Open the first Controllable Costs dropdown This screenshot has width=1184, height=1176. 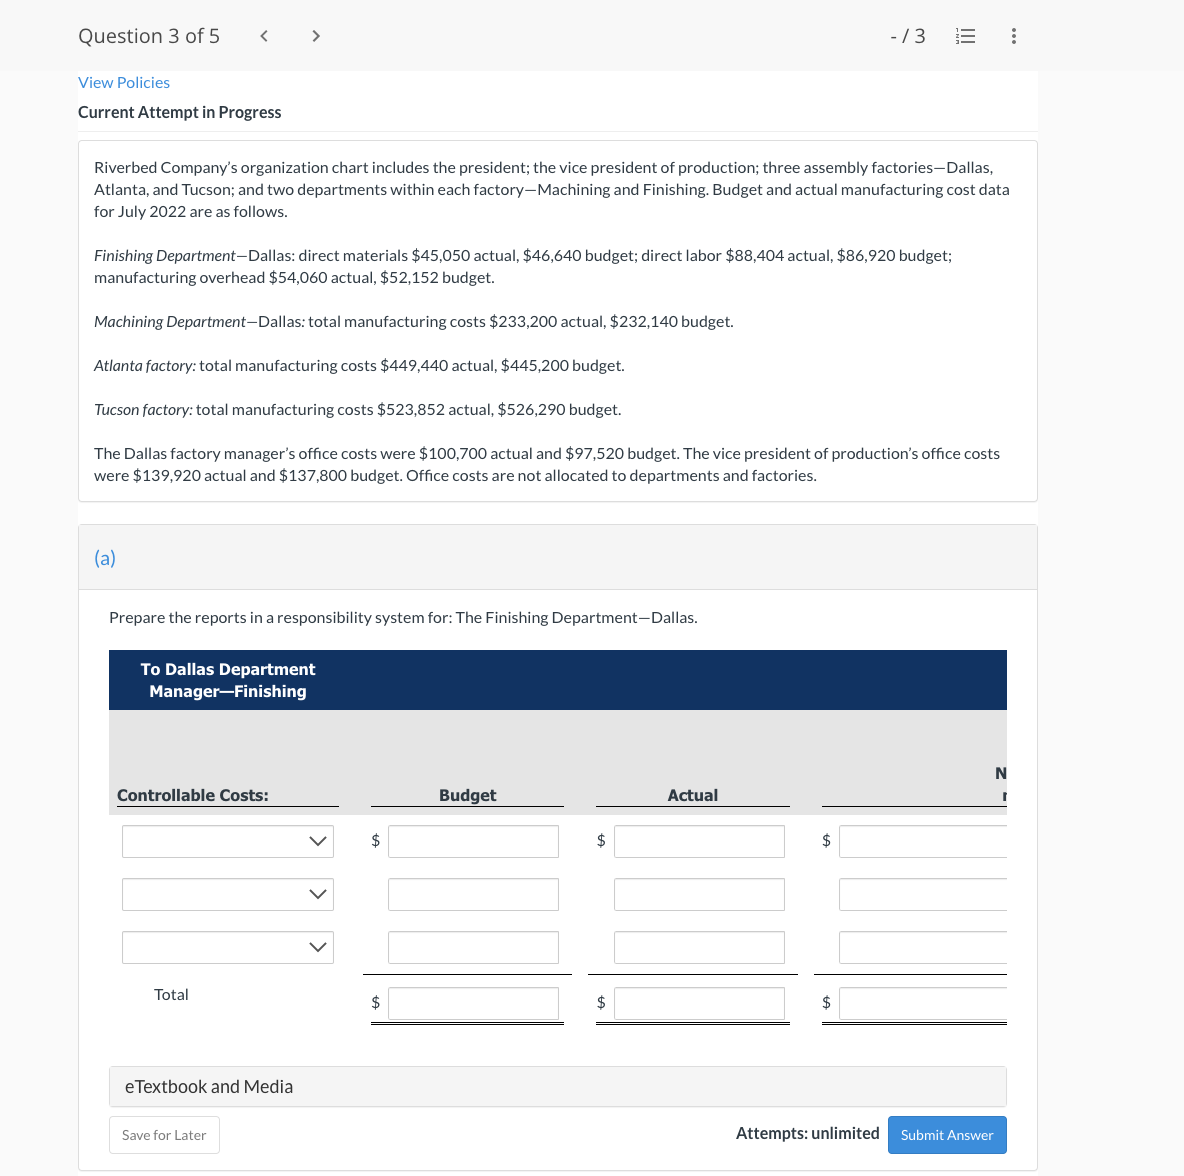(227, 841)
